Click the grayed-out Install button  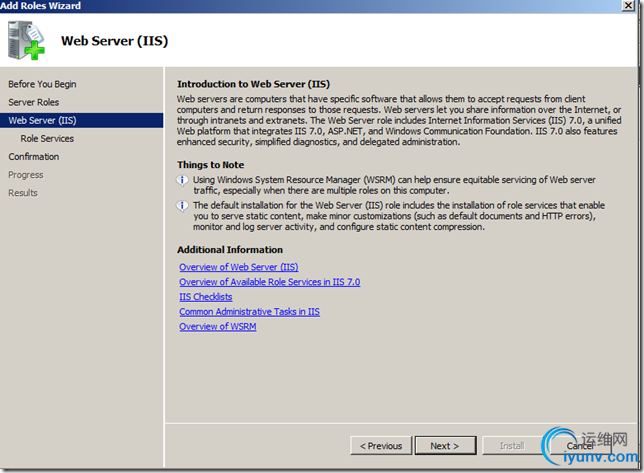(512, 445)
